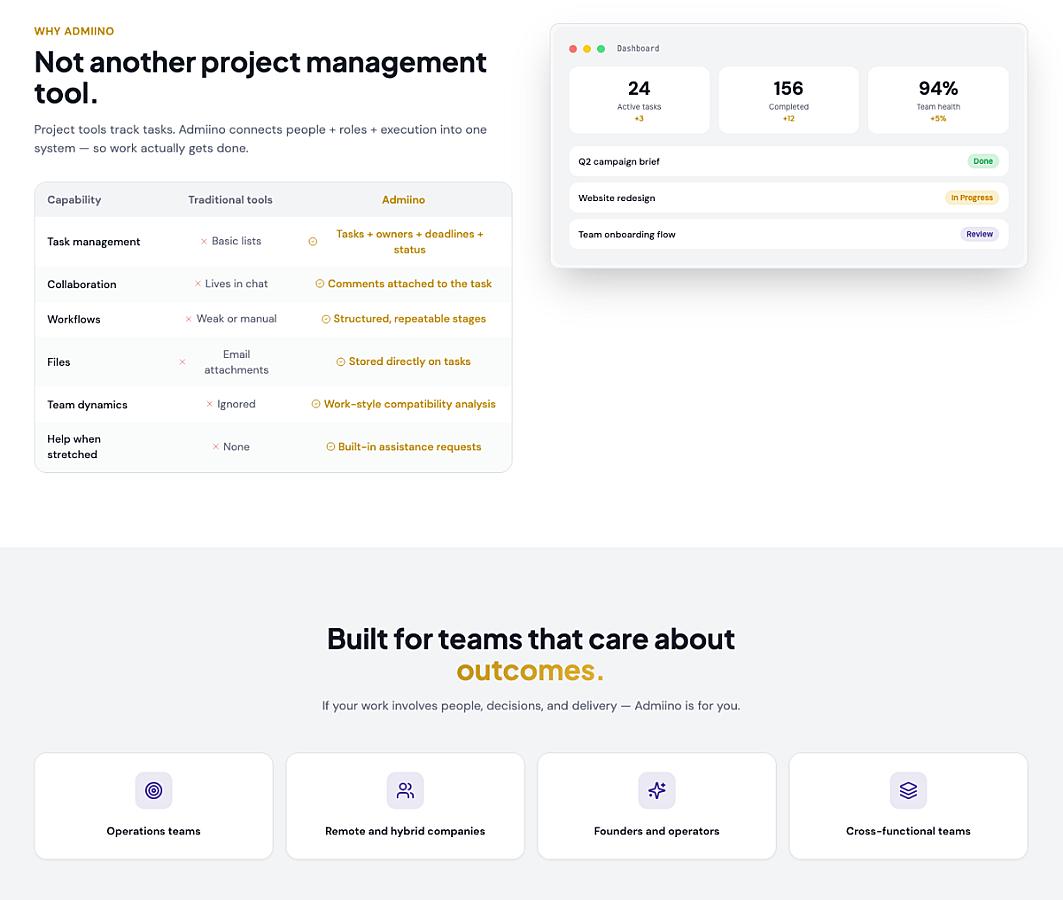Click the layers icon on Cross-functional teams card
Viewport: 1063px width, 900px height.
pos(908,790)
